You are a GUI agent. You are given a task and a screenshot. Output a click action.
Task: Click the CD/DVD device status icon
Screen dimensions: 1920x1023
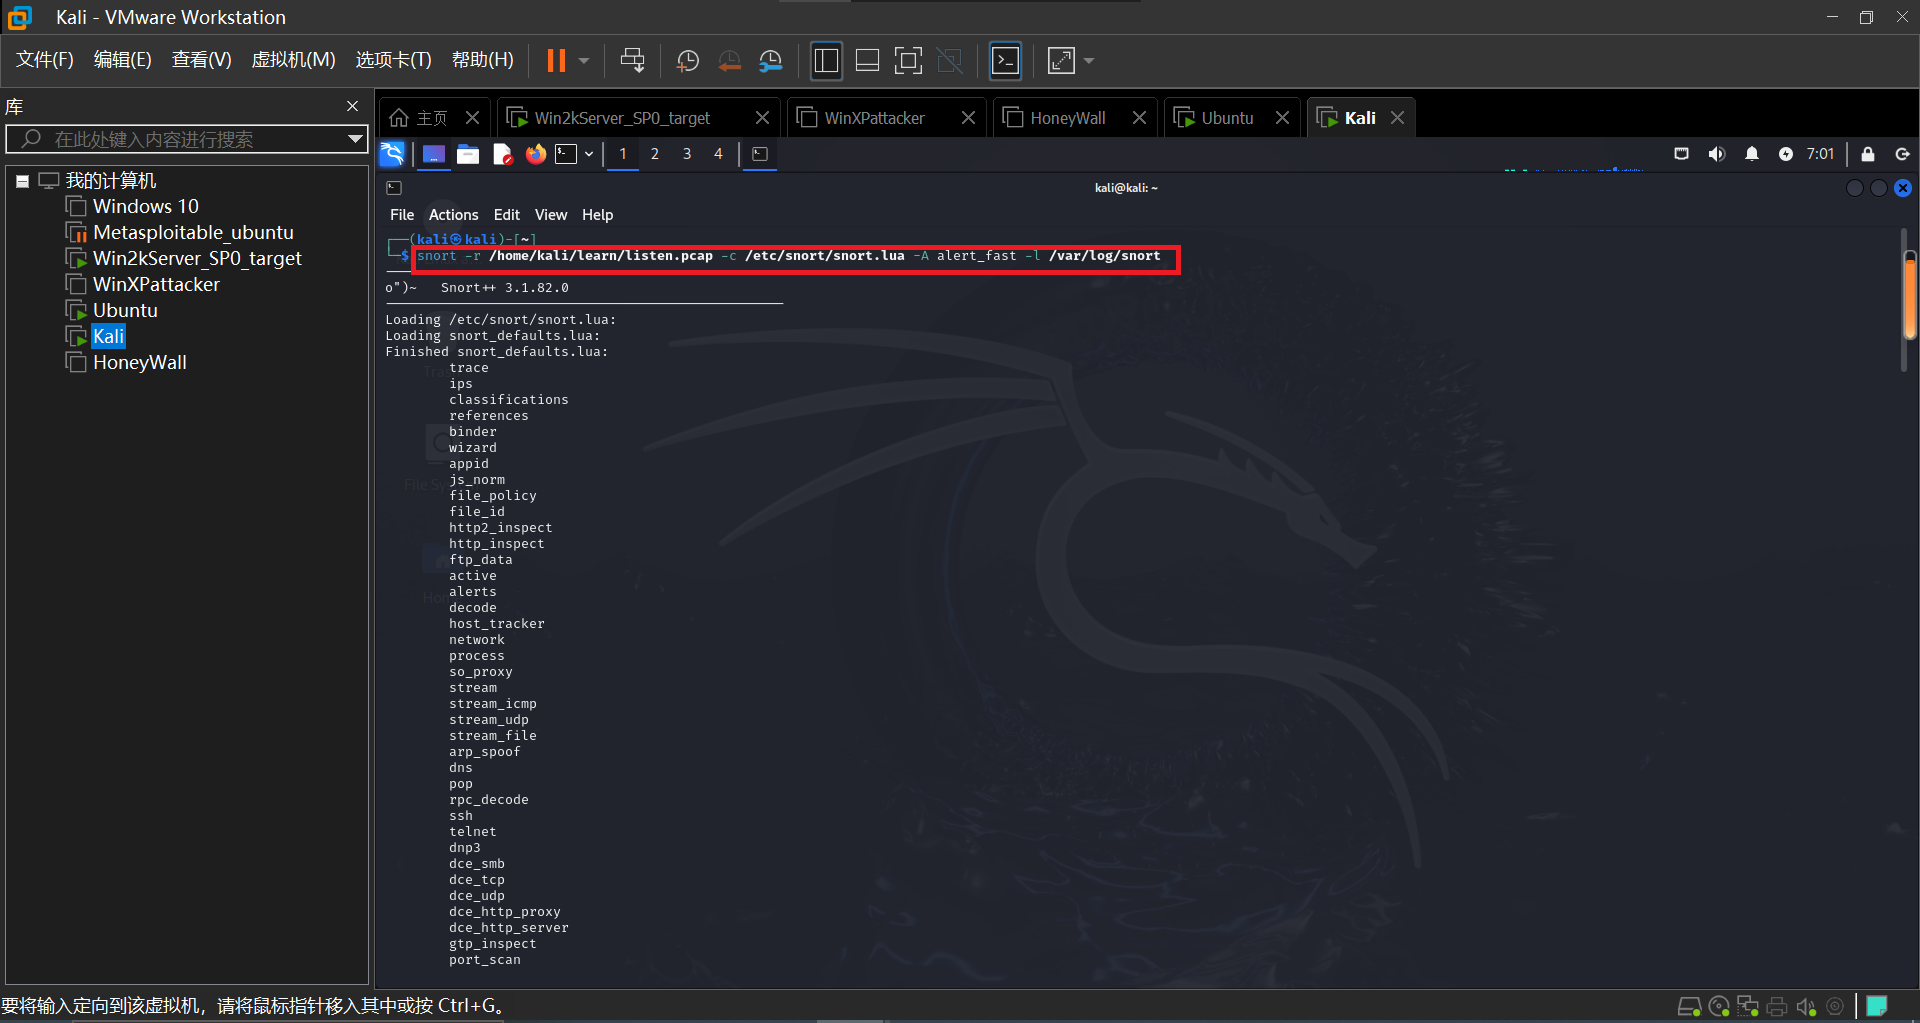point(1719,1007)
